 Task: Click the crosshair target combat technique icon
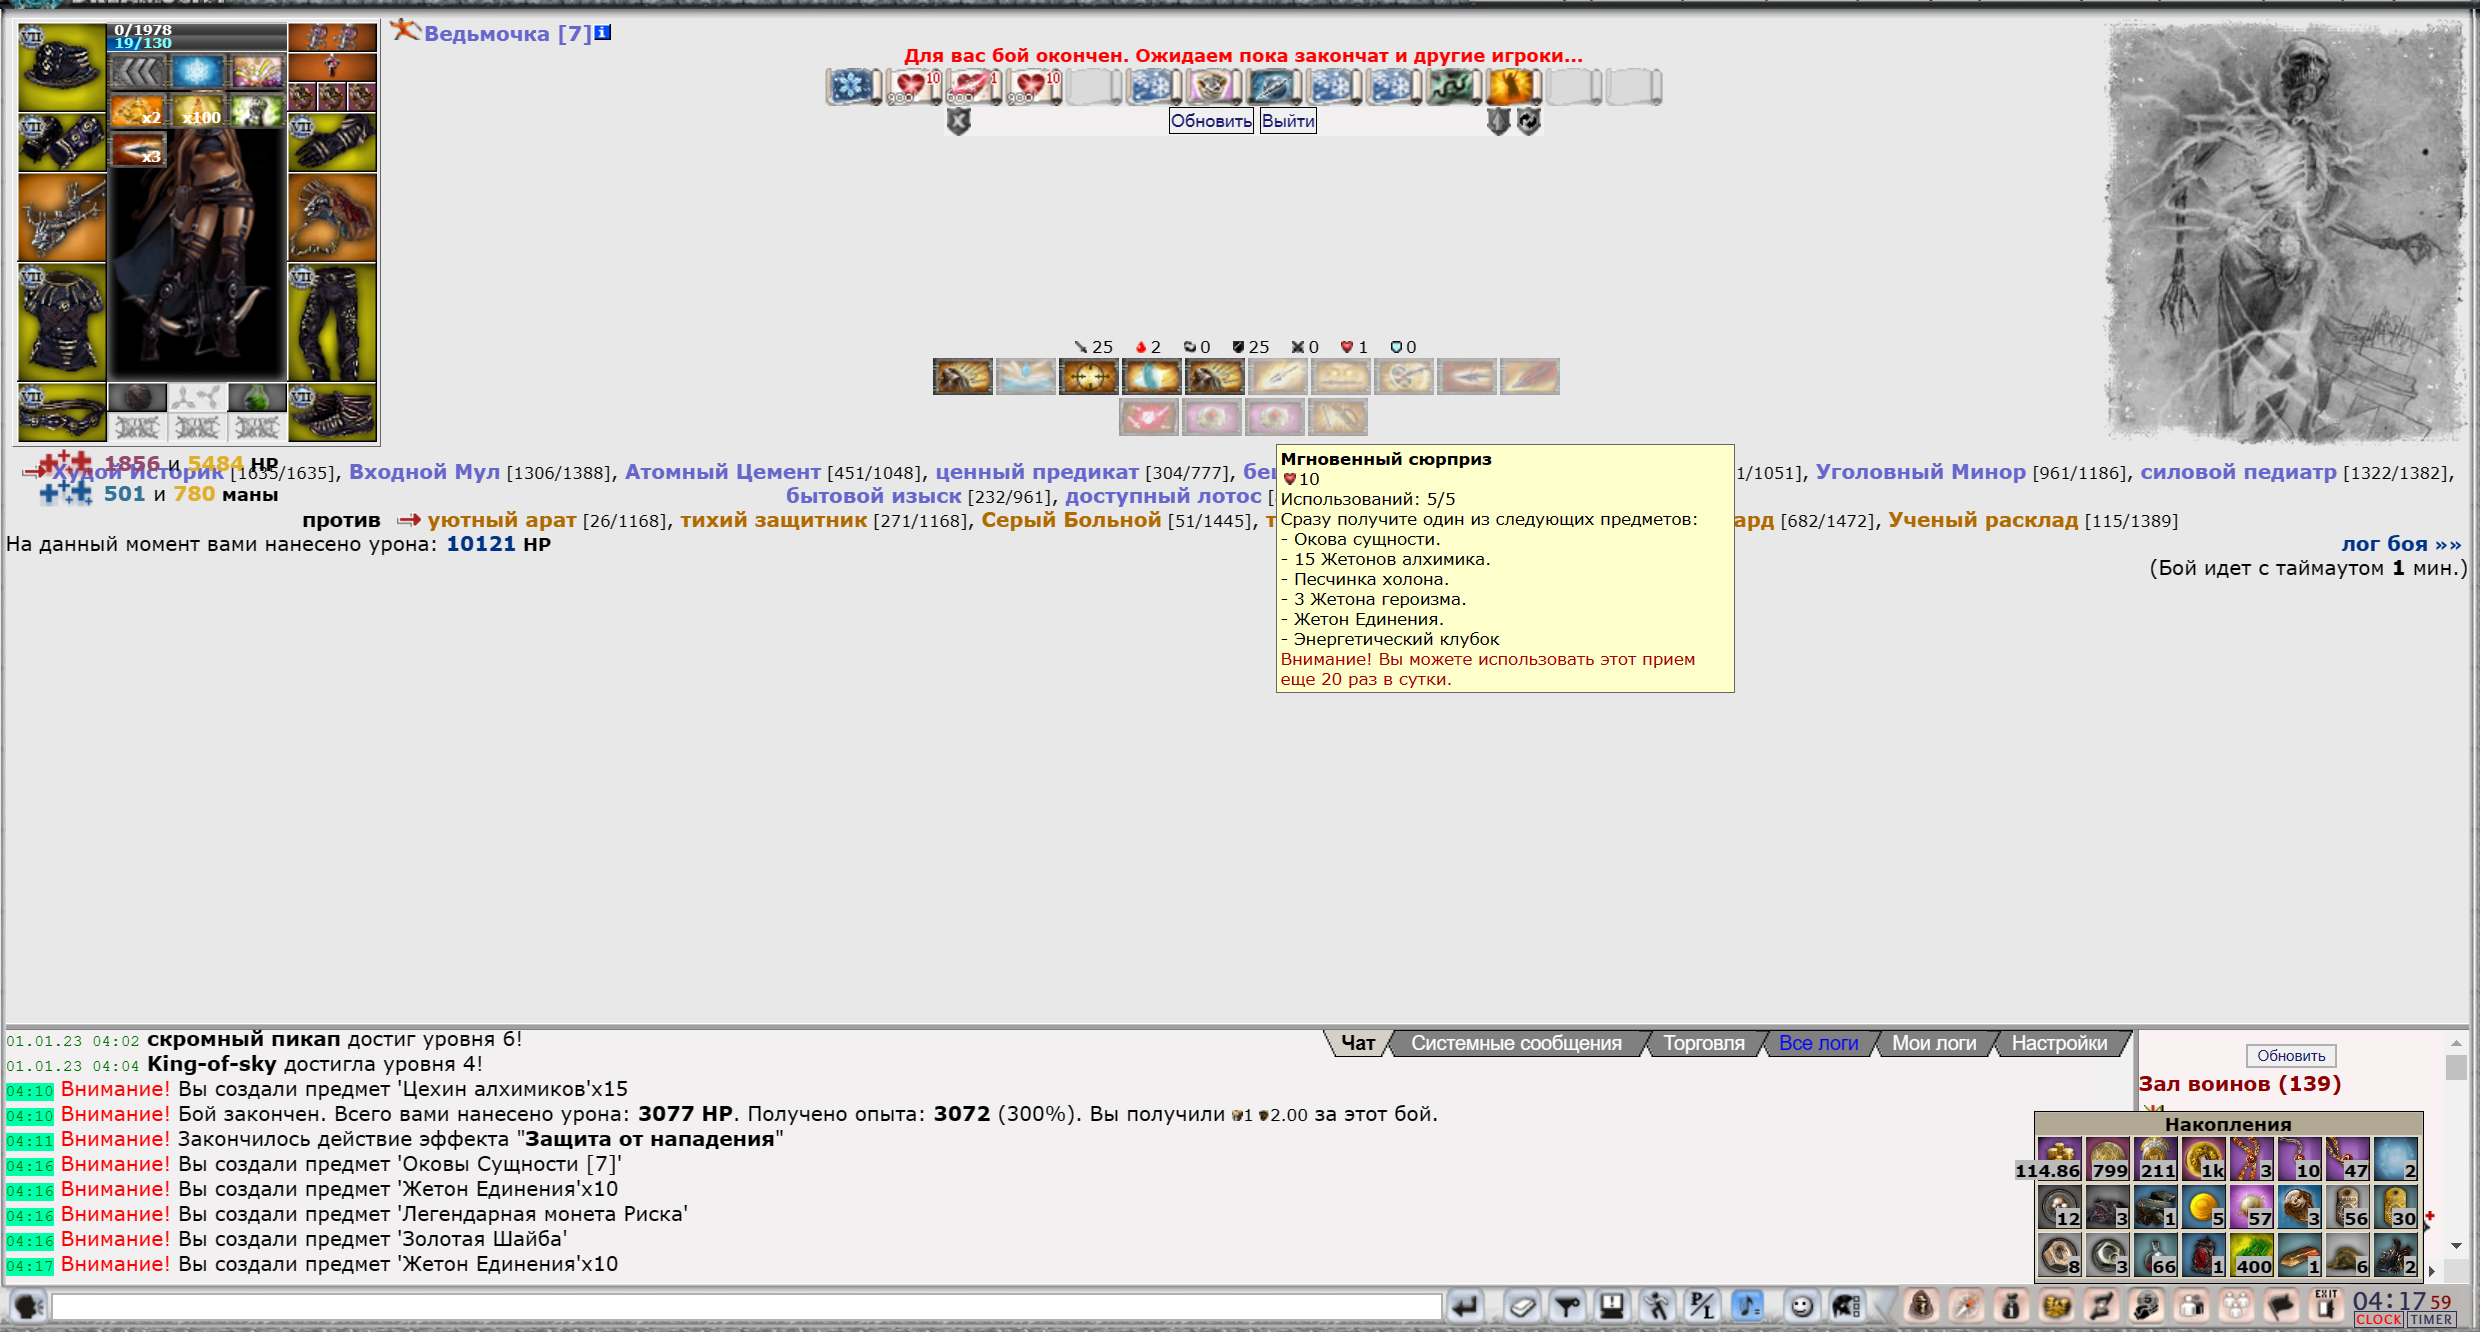1088,377
